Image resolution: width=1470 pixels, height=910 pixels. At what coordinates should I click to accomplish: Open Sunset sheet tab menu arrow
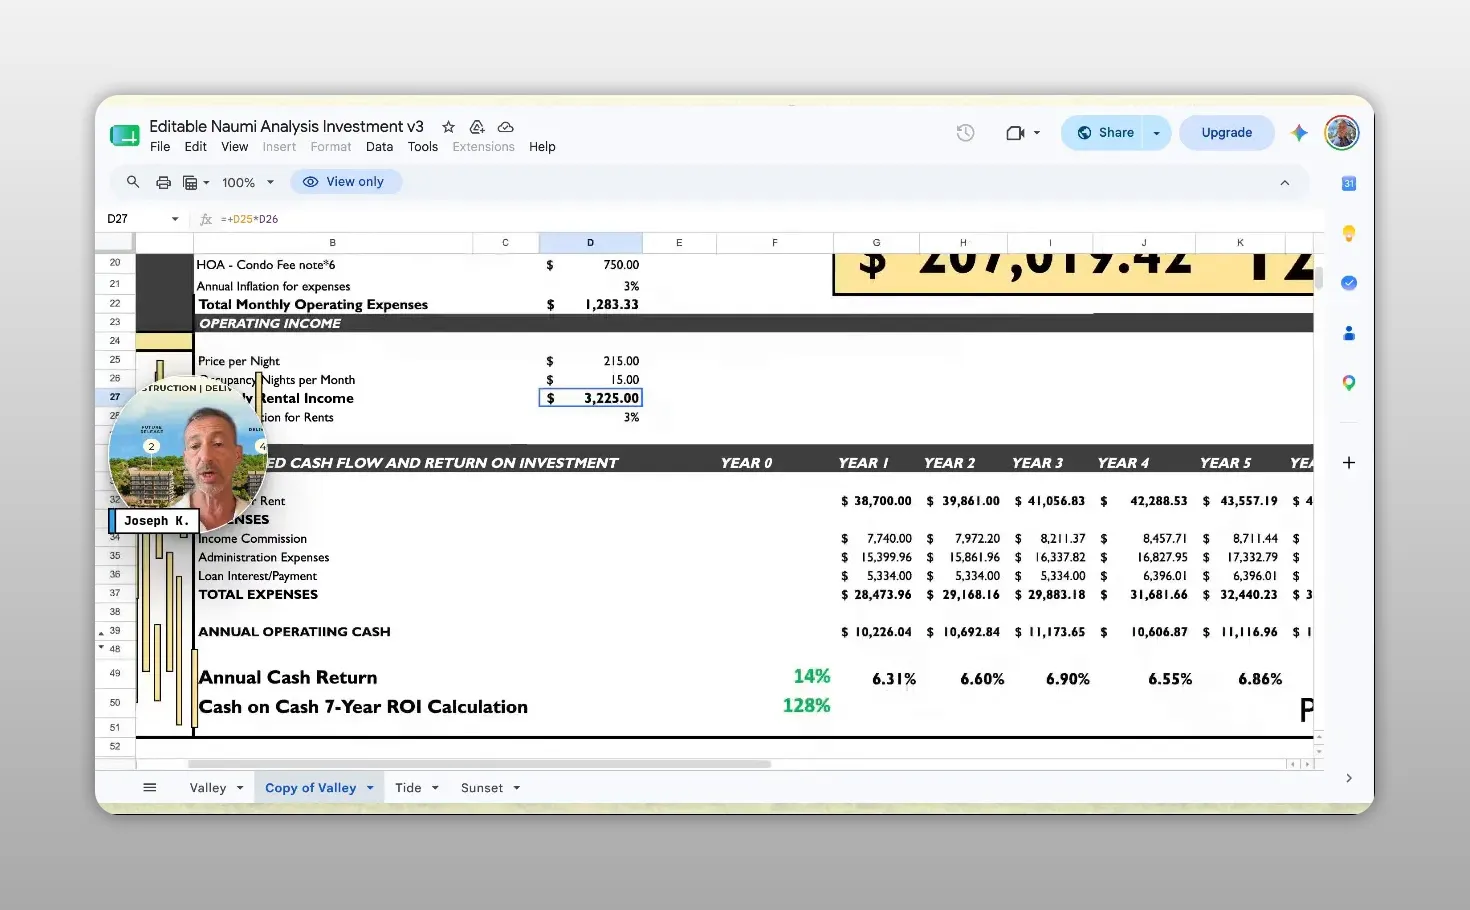[x=517, y=788]
